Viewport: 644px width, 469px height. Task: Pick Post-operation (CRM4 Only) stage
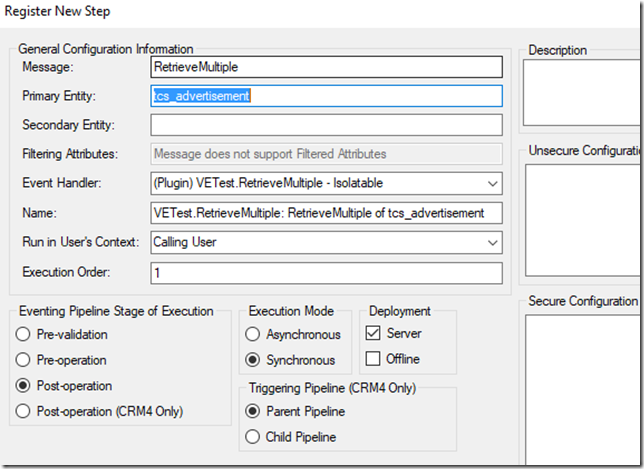(x=24, y=412)
